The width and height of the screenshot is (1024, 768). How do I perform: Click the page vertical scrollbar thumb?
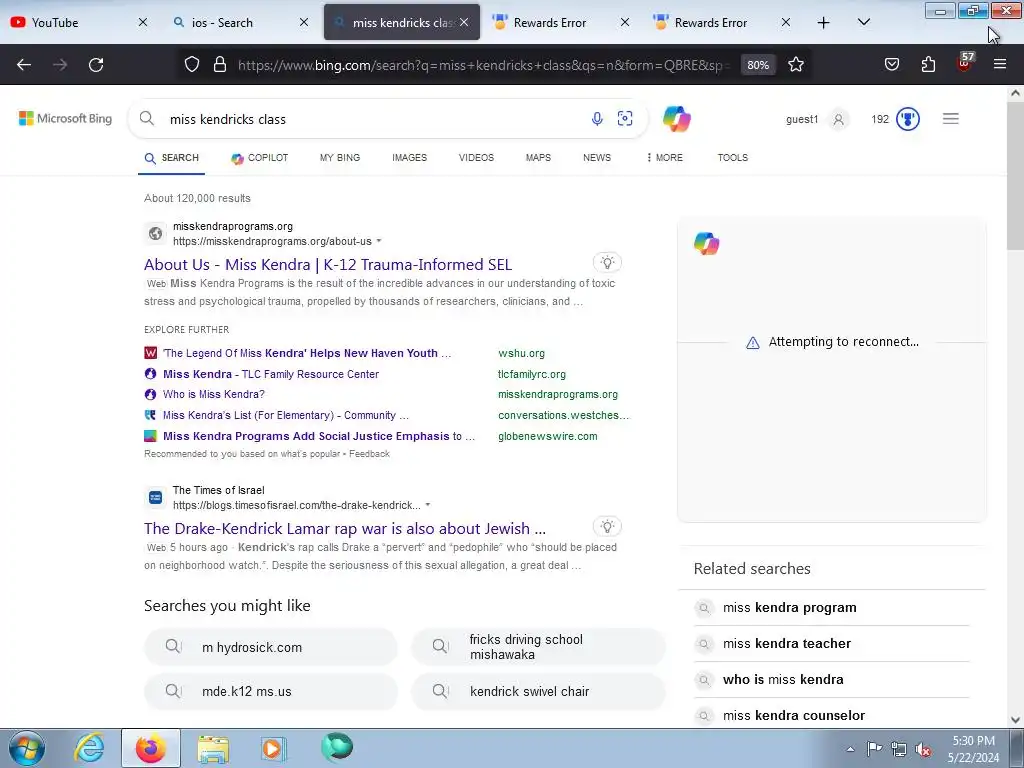[1015, 176]
